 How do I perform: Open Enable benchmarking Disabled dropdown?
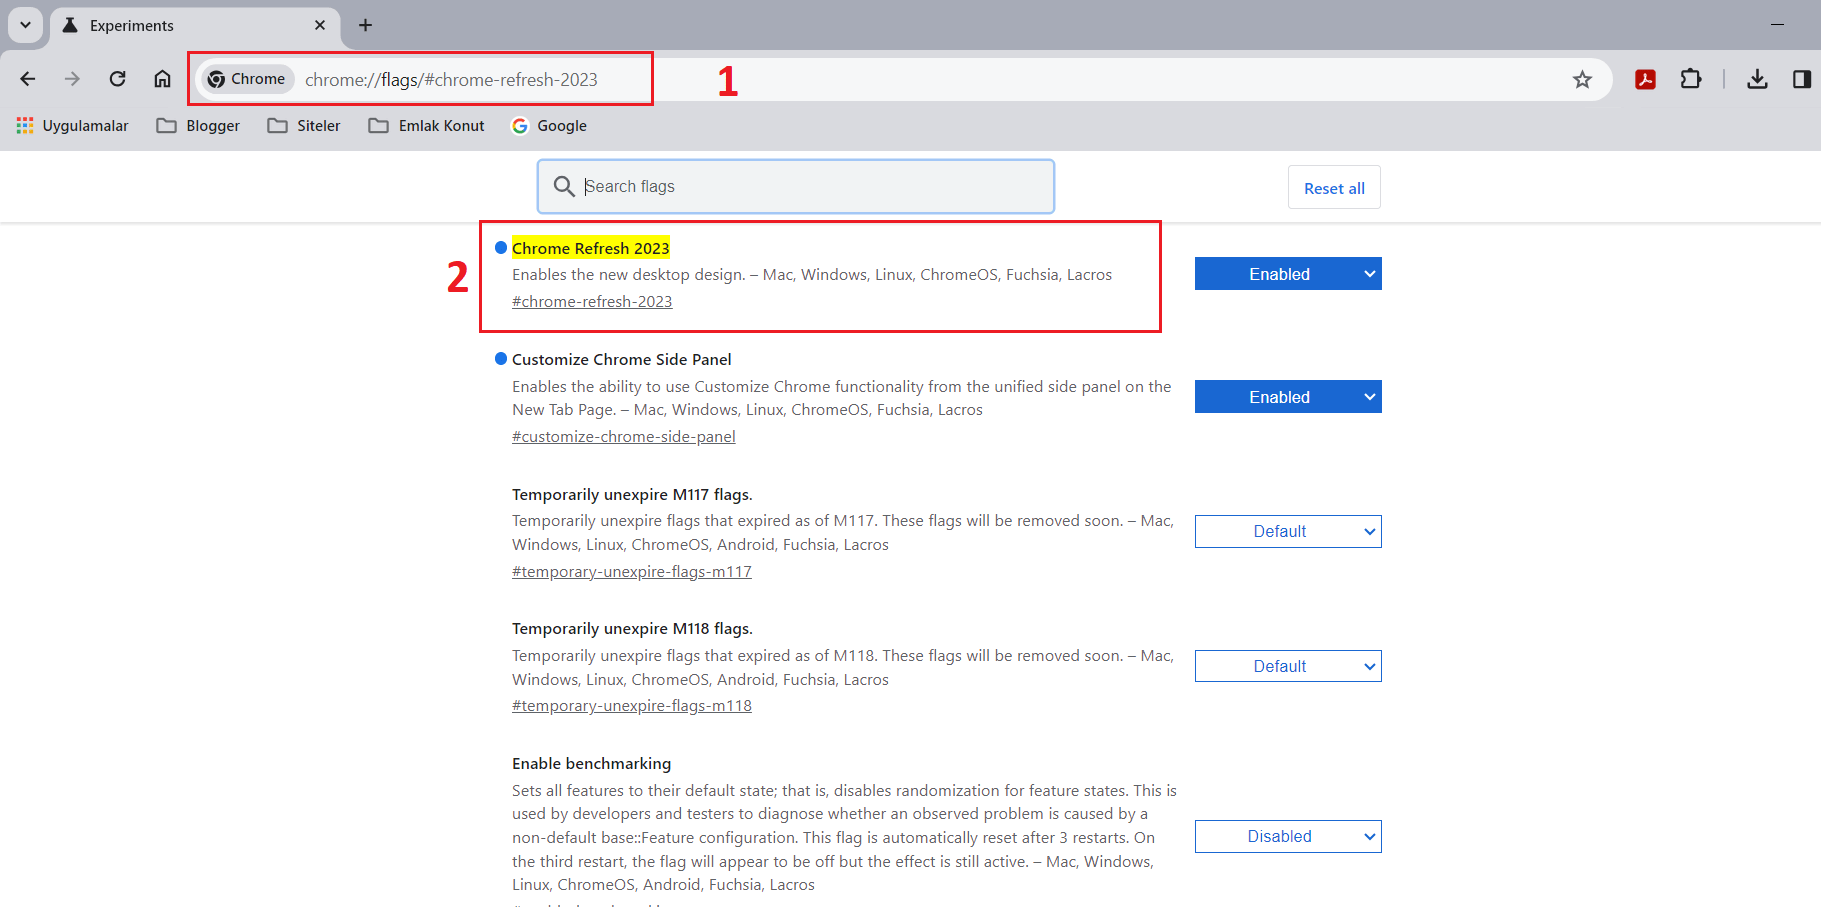(1288, 837)
